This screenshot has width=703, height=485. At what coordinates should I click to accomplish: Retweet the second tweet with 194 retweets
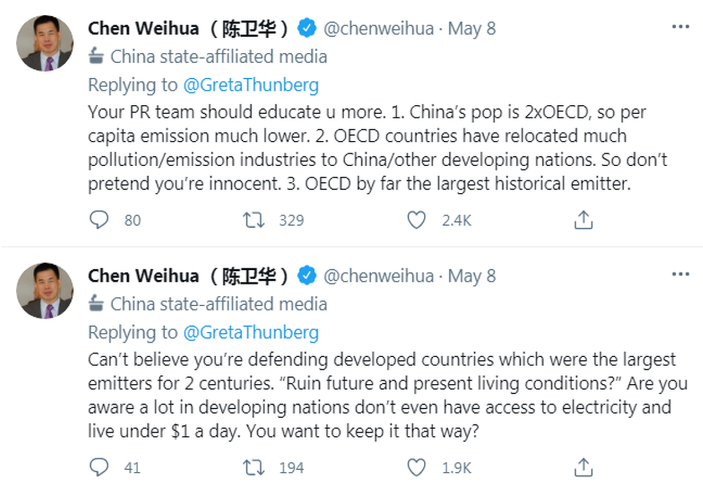coord(256,467)
